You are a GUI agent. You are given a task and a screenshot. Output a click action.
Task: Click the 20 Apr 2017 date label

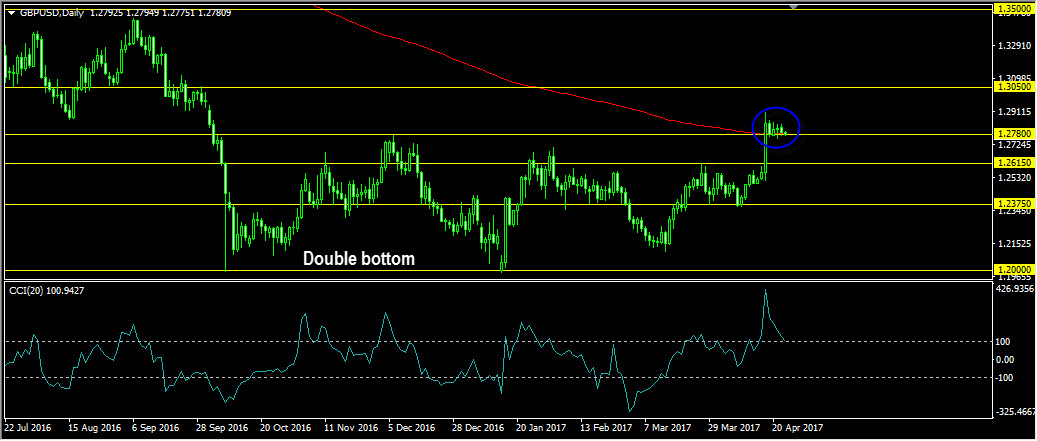(x=796, y=427)
